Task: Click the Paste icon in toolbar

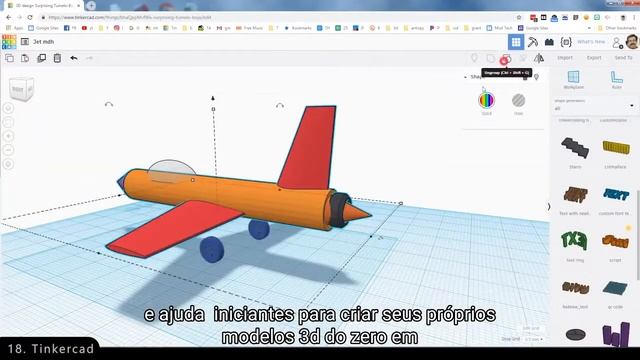Action: [x=25, y=58]
